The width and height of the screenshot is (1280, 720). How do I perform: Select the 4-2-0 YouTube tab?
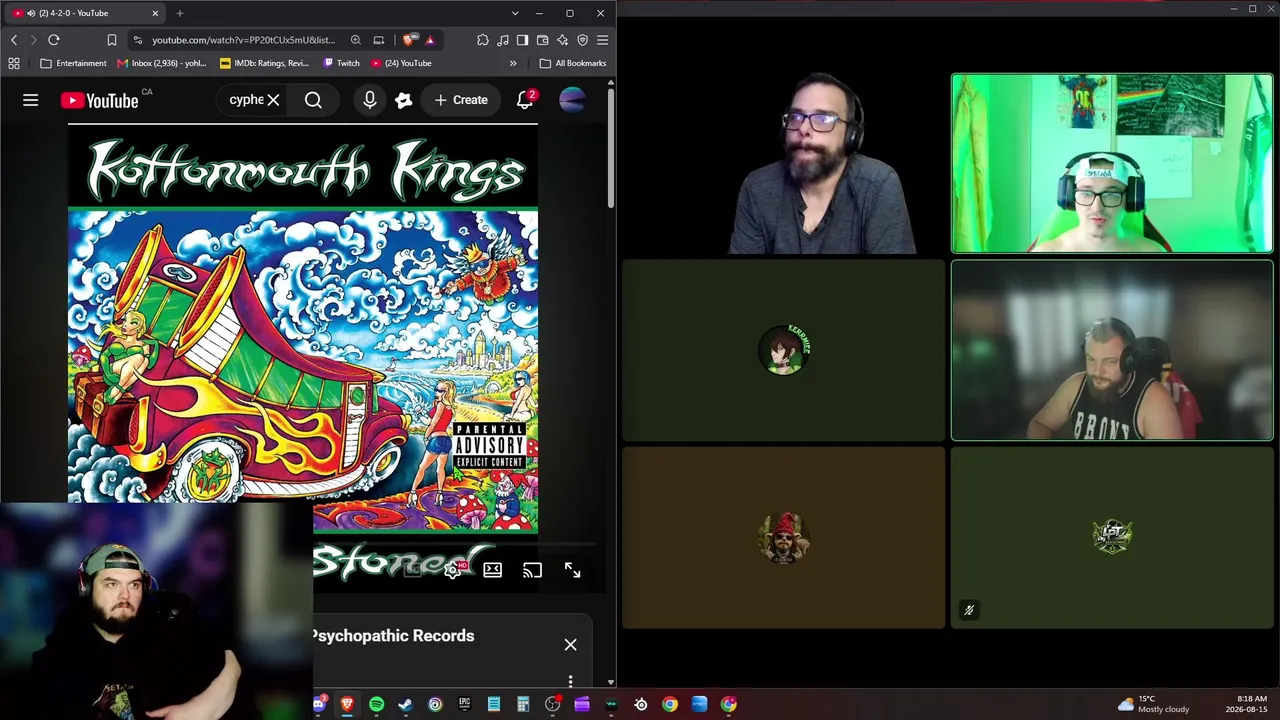84,13
